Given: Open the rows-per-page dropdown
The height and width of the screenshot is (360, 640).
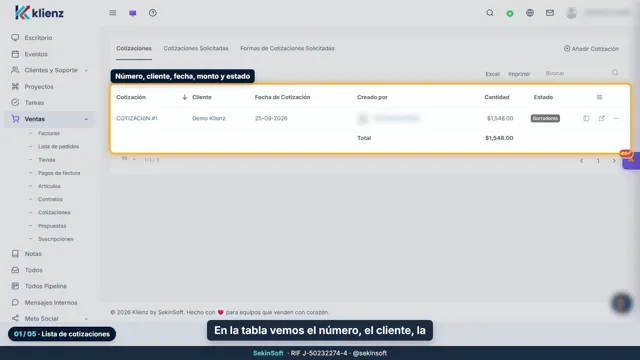Looking at the screenshot, I should [128, 159].
